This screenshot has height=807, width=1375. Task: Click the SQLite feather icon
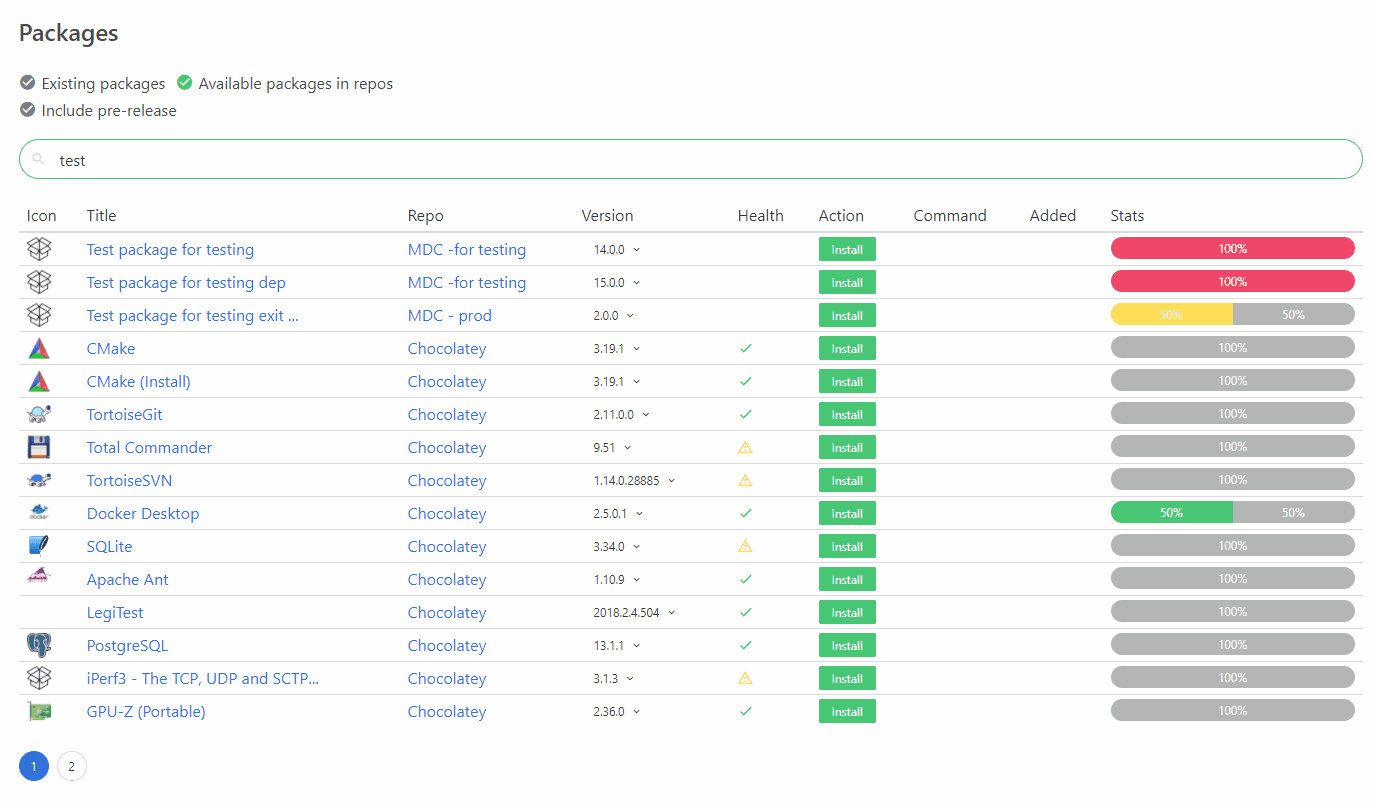coord(39,546)
